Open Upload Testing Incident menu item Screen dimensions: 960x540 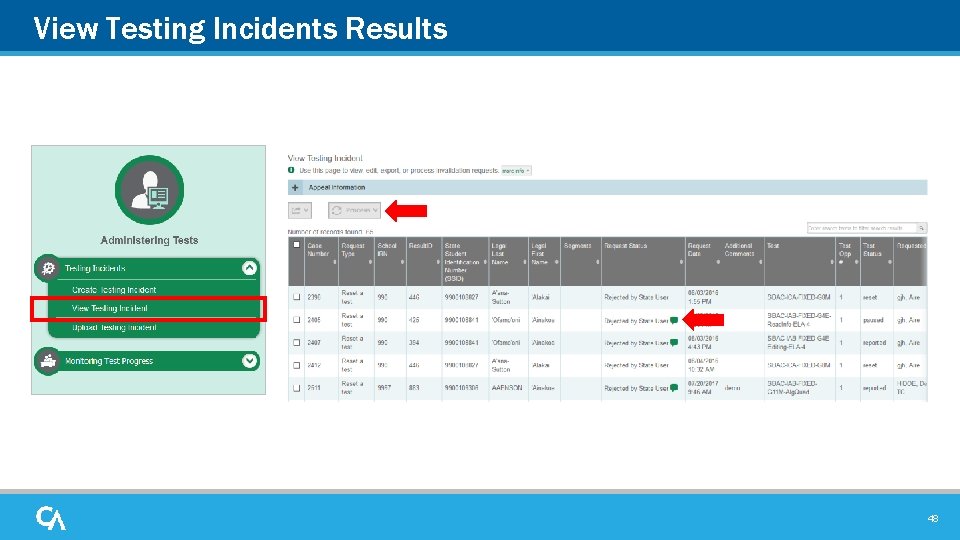point(114,328)
